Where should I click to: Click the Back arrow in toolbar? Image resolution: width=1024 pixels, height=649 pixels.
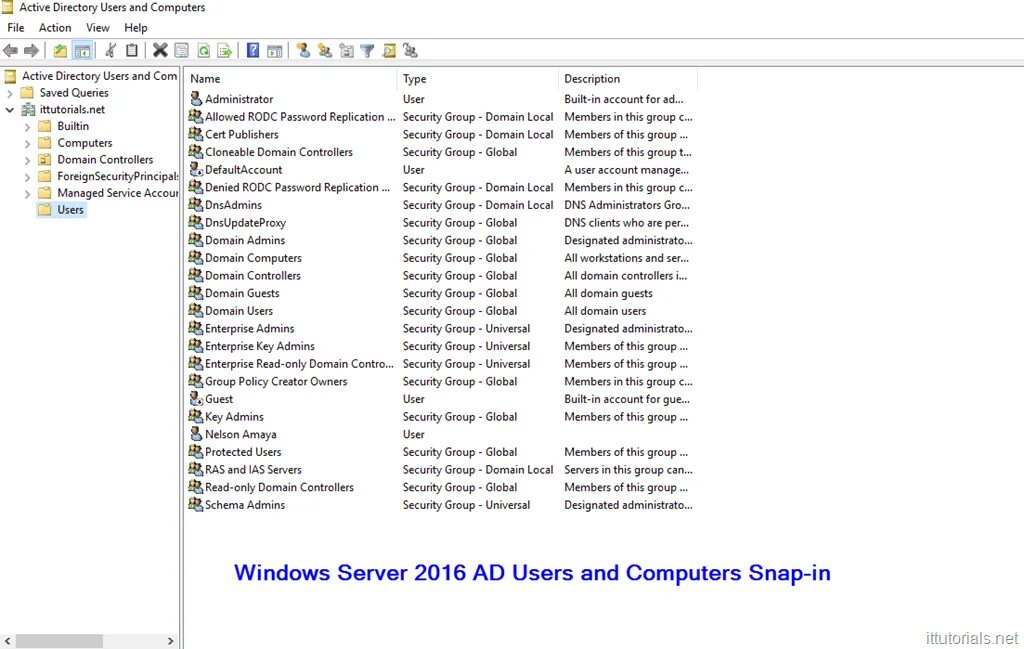coord(10,50)
